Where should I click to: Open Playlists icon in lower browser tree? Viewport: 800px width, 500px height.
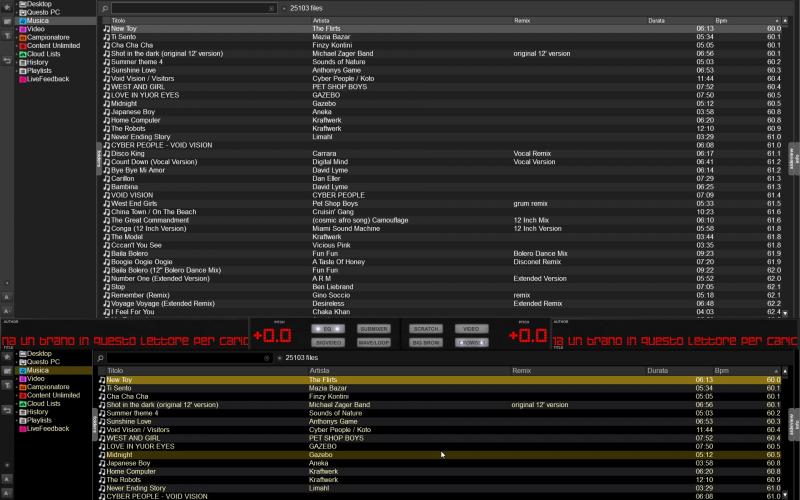pos(22,420)
